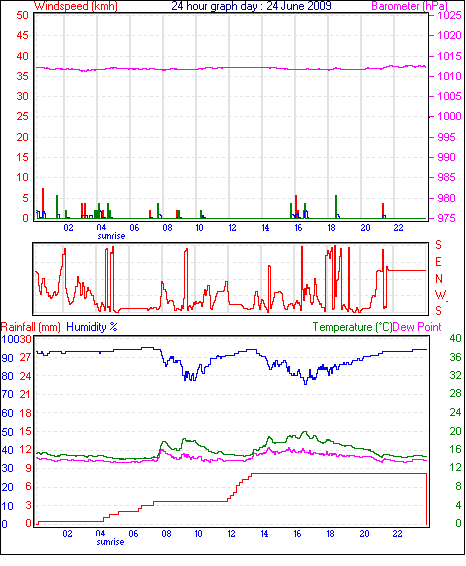
Task: Click the 1025 barometer scale value
Action: click(x=449, y=15)
